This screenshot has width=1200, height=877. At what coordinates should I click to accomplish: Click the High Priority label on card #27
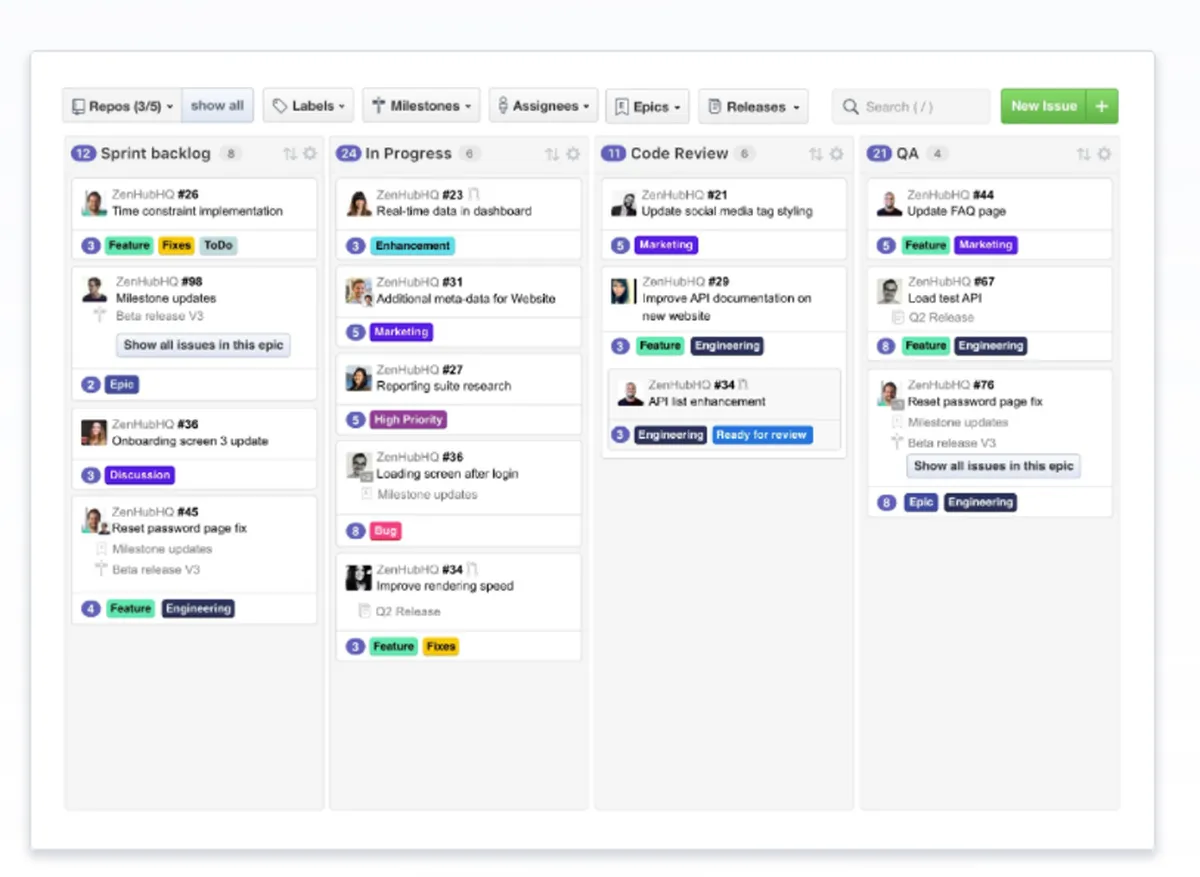(408, 420)
